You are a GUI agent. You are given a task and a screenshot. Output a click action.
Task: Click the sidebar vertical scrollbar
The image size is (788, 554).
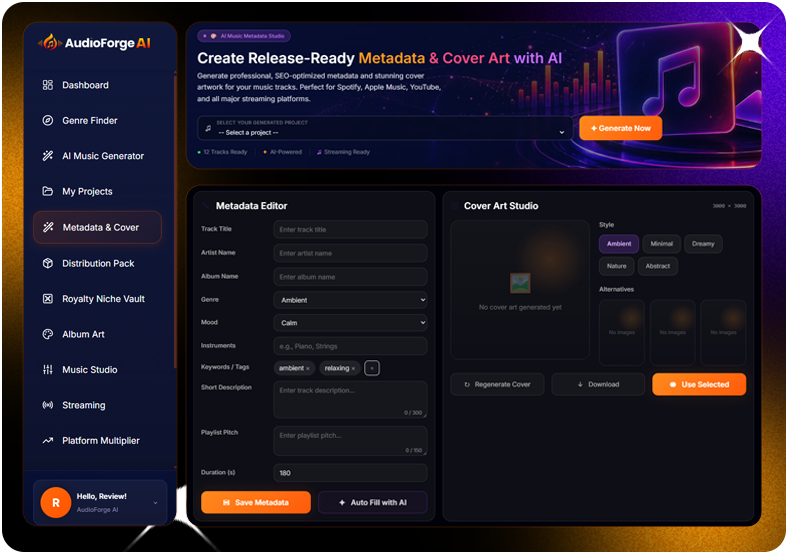click(175, 221)
